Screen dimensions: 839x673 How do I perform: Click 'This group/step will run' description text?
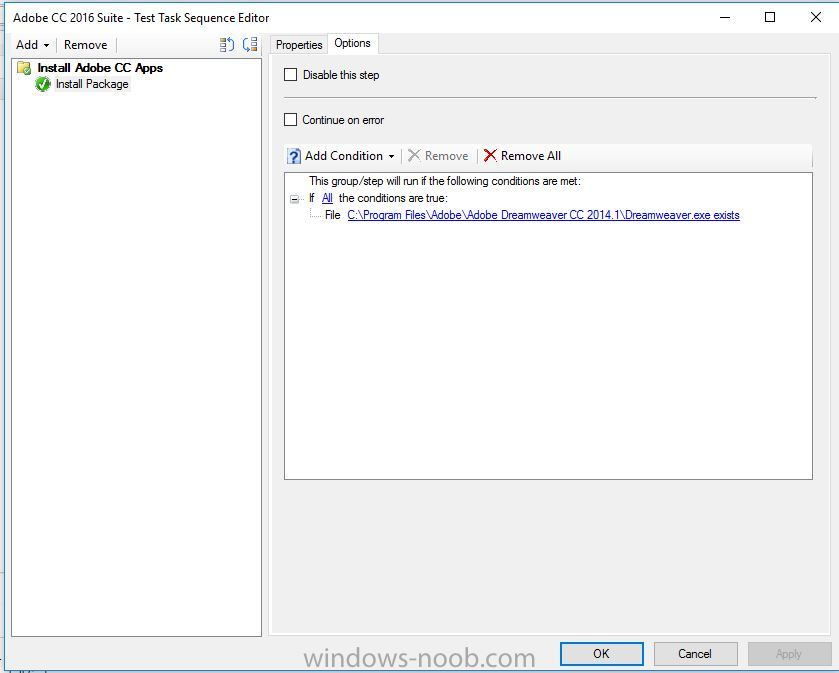coord(445,181)
